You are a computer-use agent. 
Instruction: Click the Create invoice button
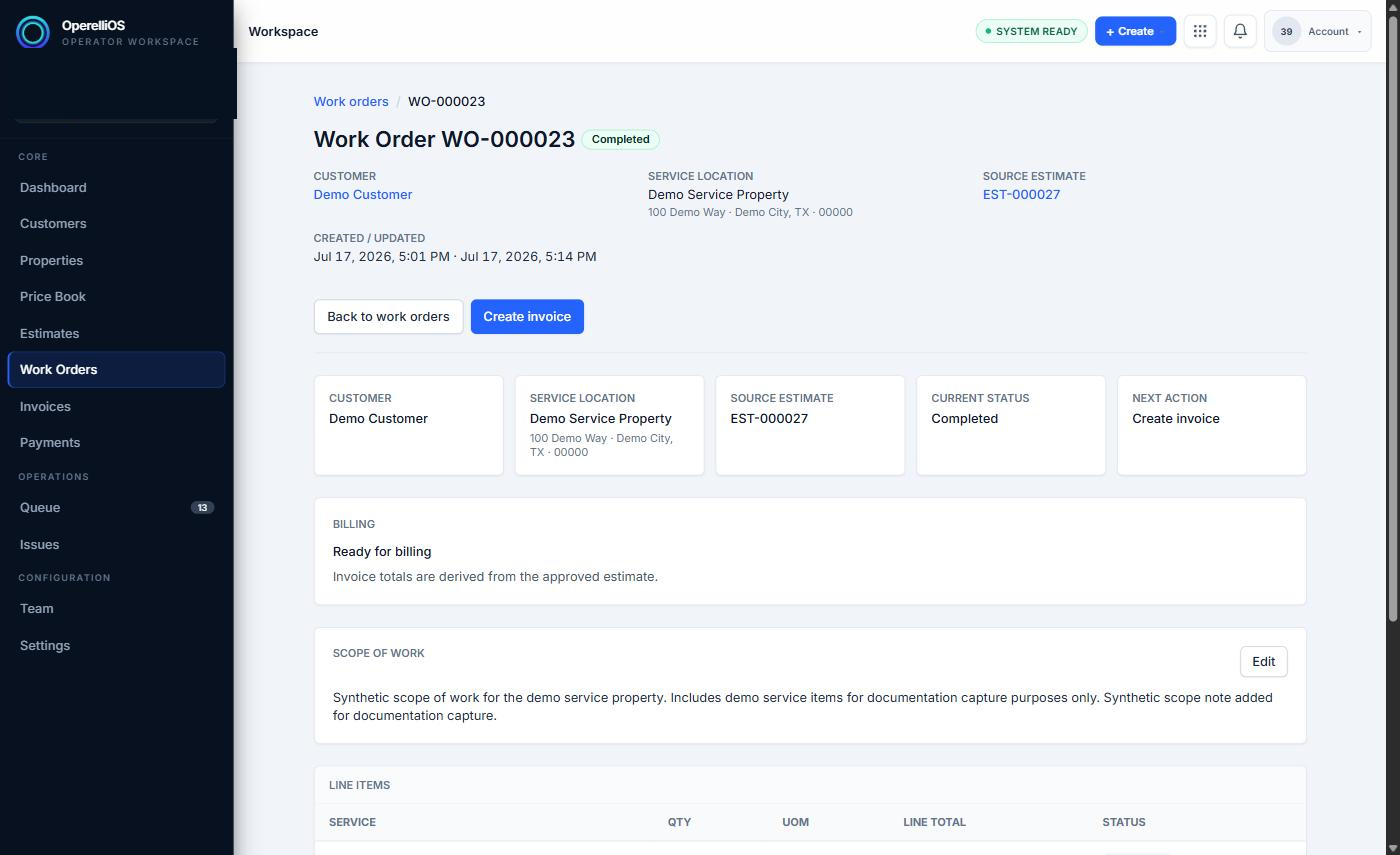click(x=527, y=316)
